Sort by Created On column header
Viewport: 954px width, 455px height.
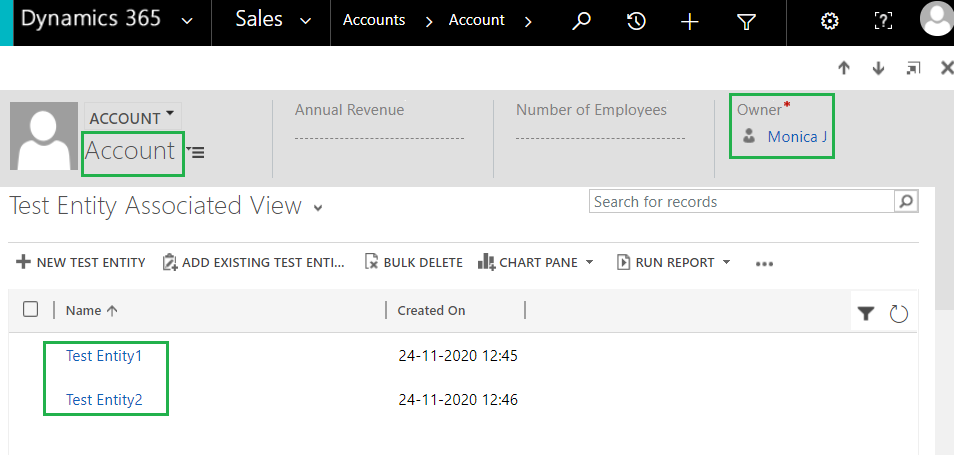point(431,310)
